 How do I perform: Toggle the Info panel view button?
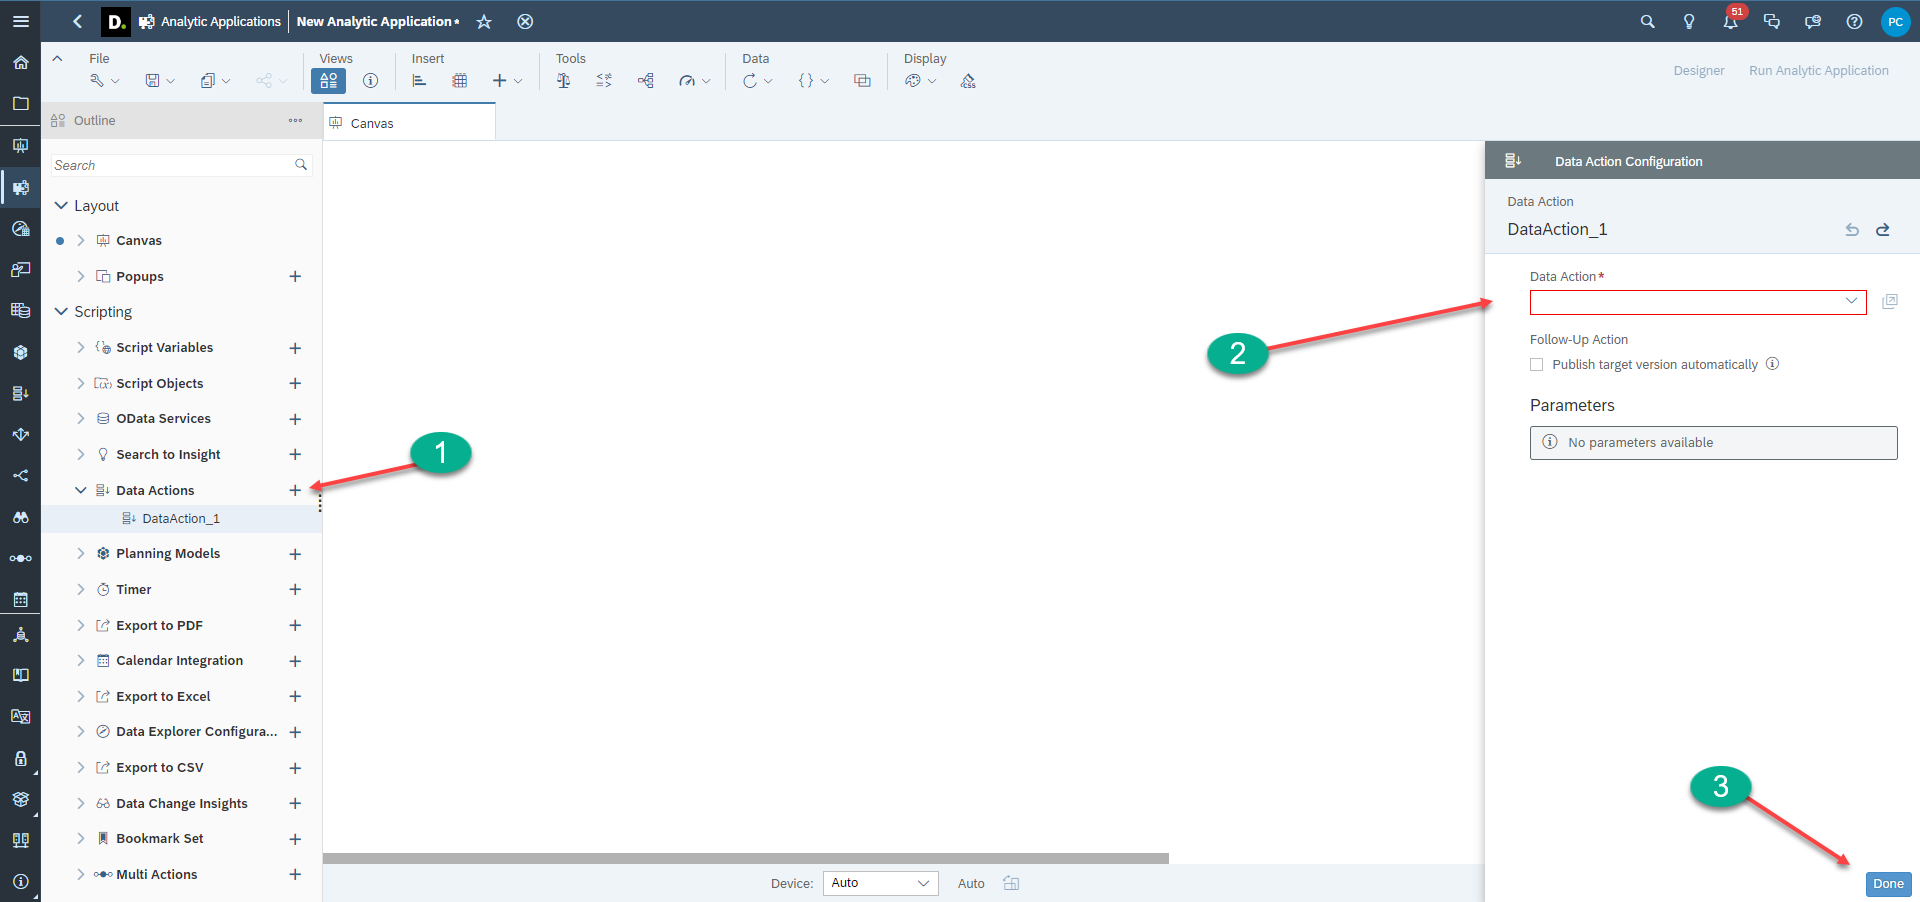pos(370,81)
